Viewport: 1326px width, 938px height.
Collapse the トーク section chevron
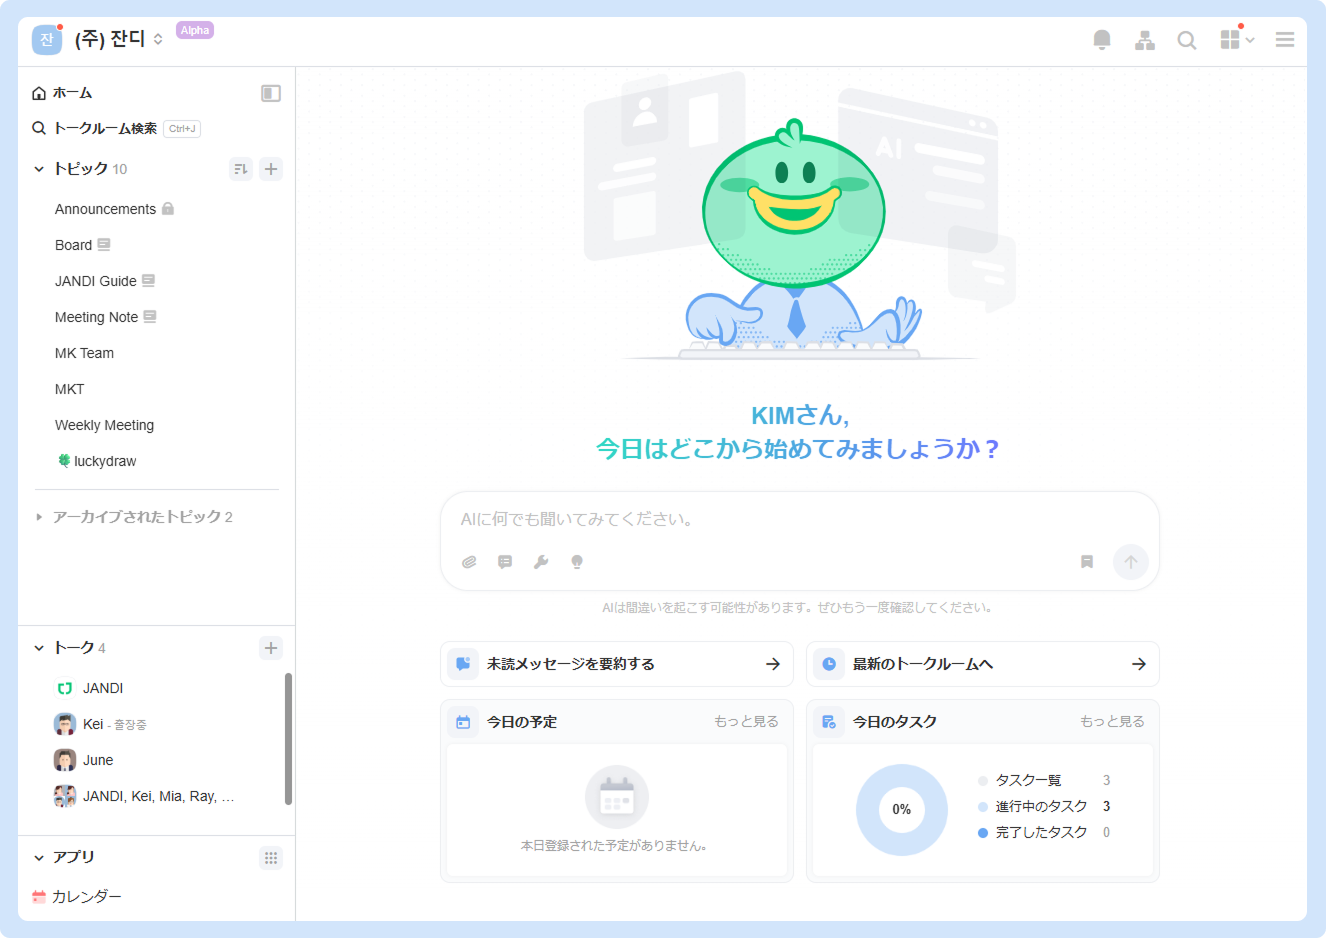[x=39, y=648]
